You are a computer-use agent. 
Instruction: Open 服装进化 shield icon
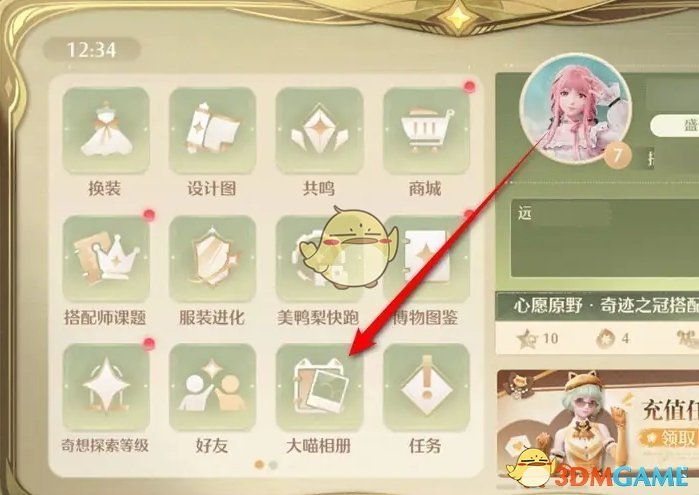click(212, 259)
